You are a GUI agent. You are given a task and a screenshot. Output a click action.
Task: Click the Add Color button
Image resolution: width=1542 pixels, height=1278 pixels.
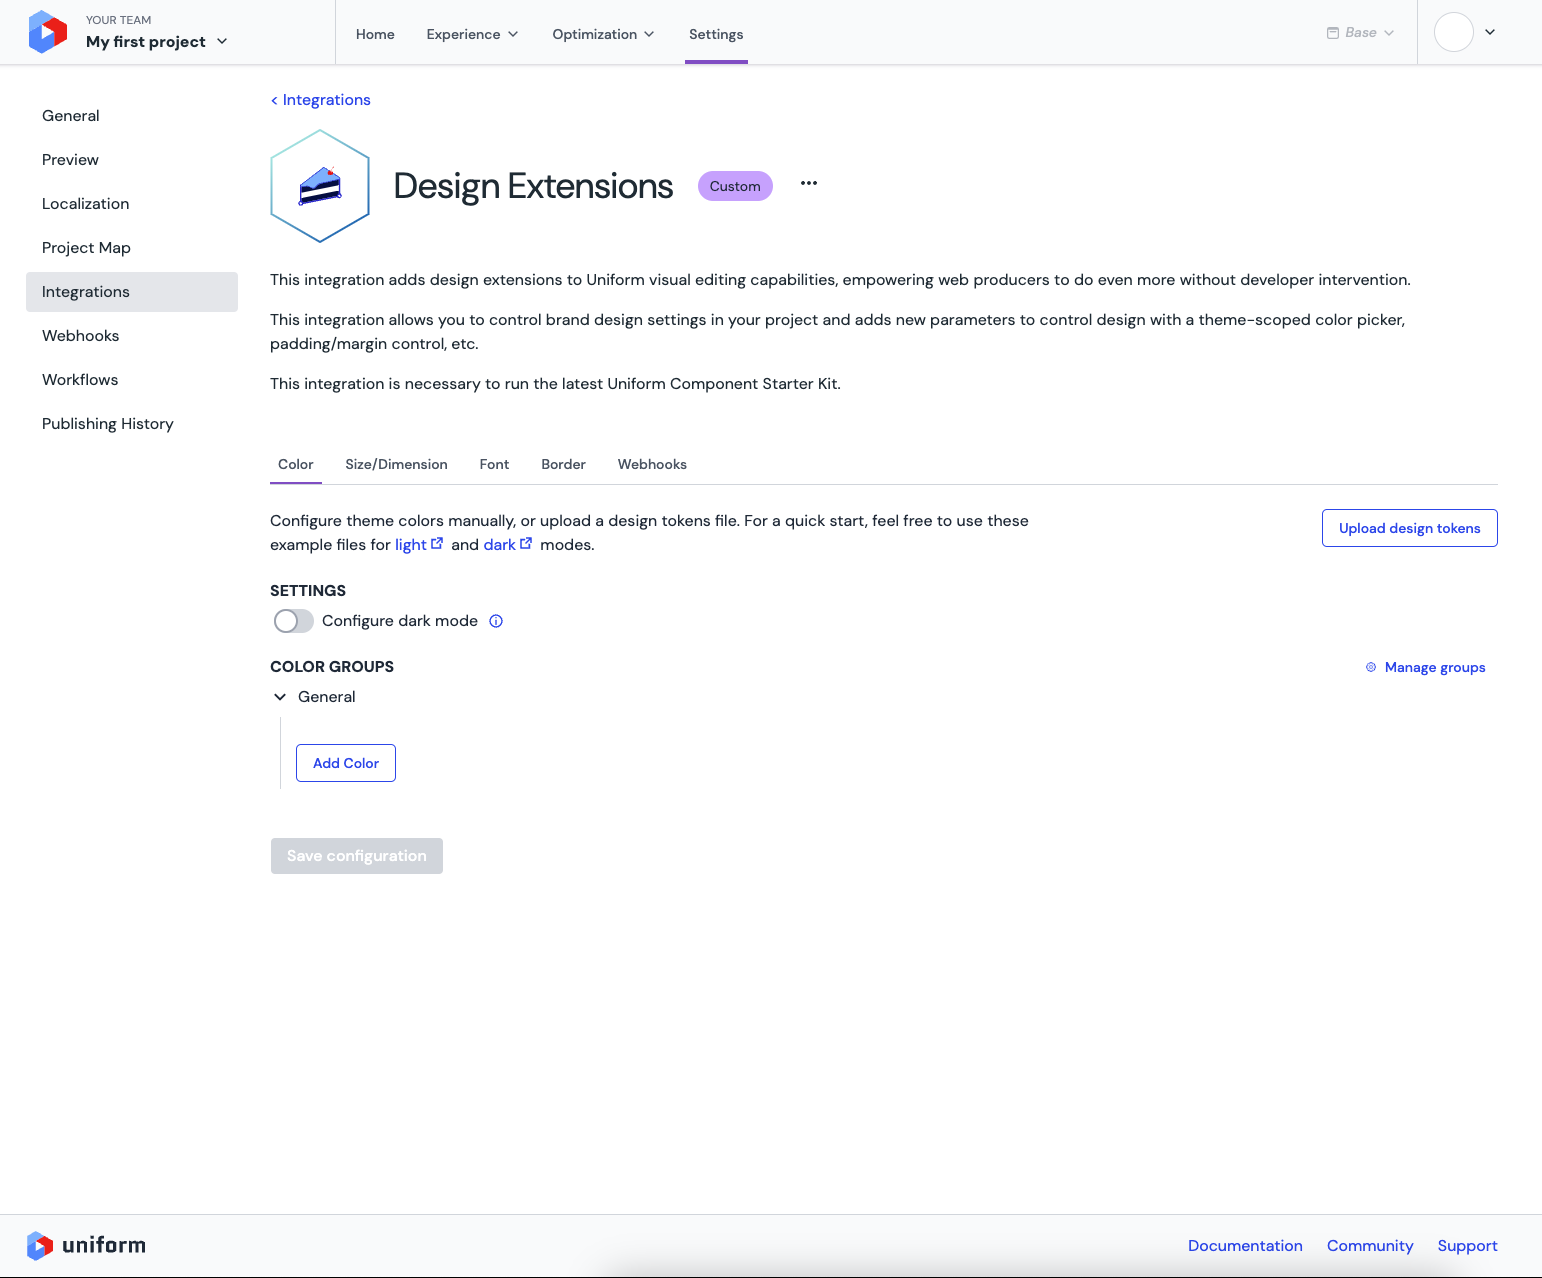click(x=346, y=763)
